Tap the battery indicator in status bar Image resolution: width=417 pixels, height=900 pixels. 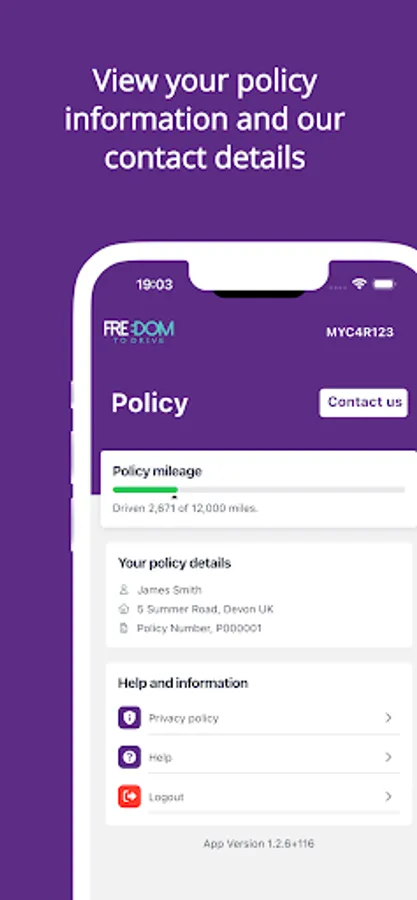pos(384,284)
